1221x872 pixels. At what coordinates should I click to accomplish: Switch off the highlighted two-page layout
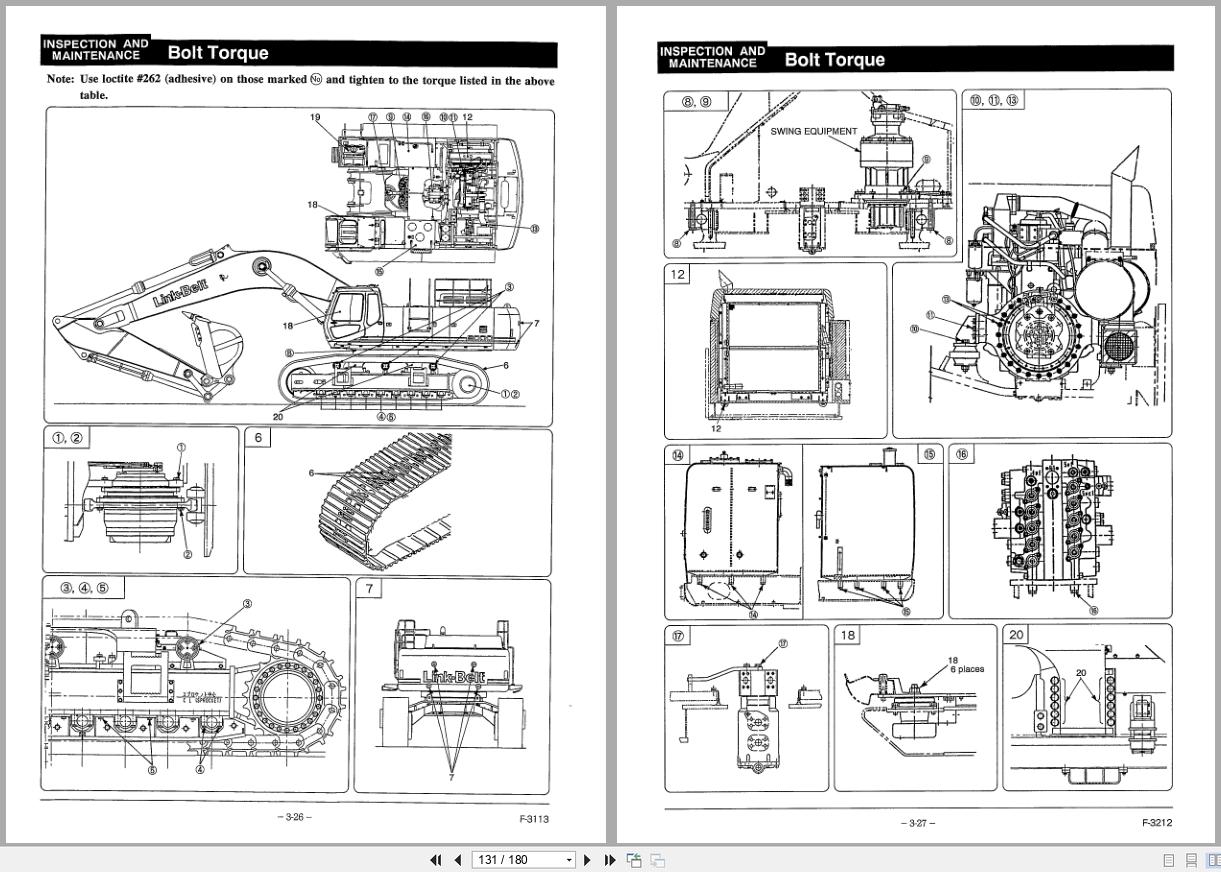pyautogui.click(x=1213, y=859)
